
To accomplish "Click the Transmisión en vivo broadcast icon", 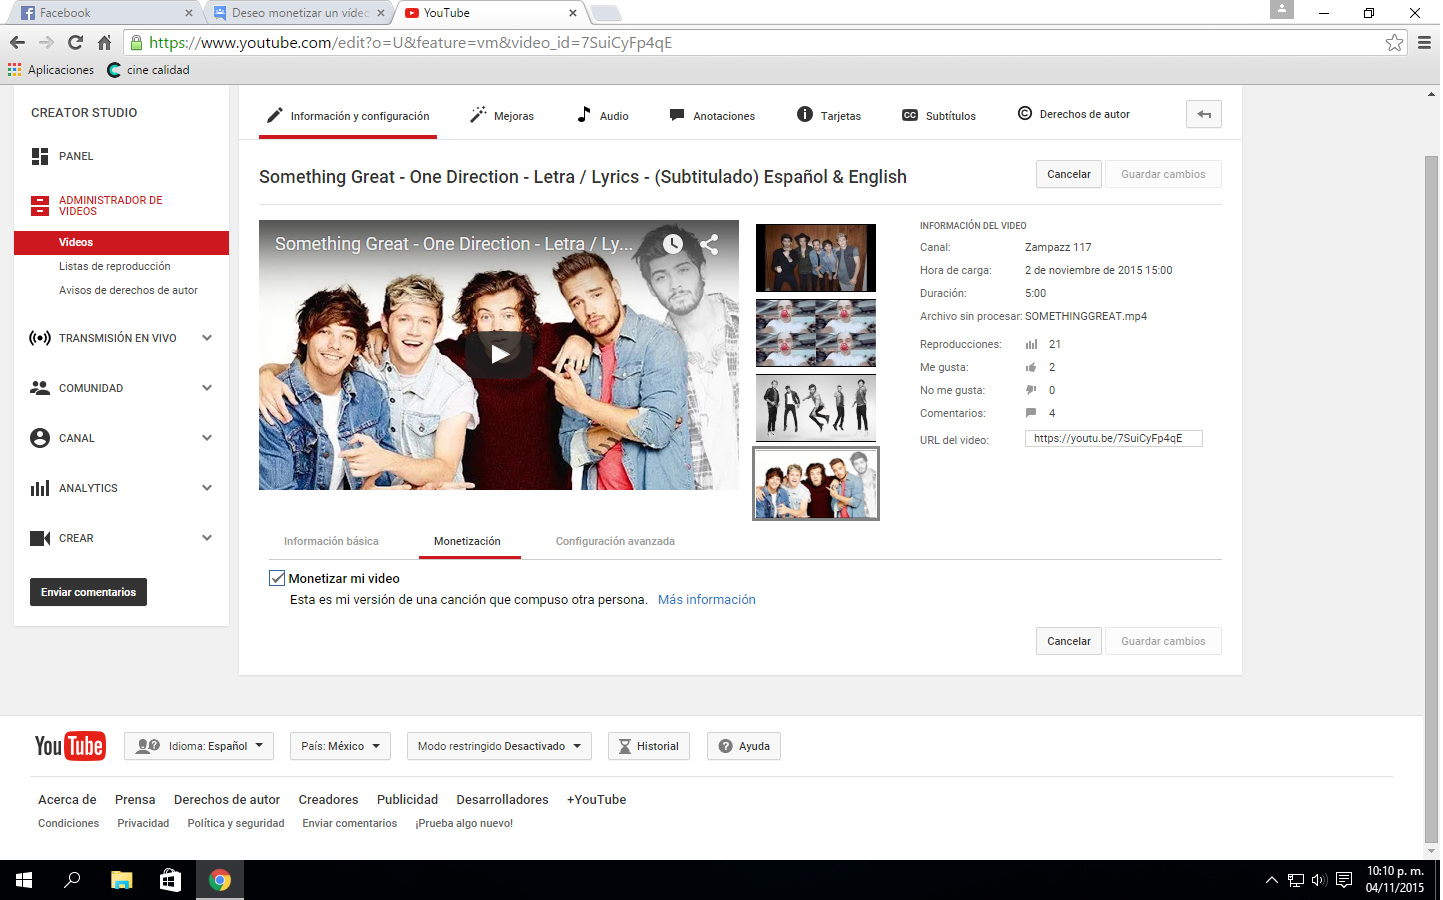I will (40, 338).
